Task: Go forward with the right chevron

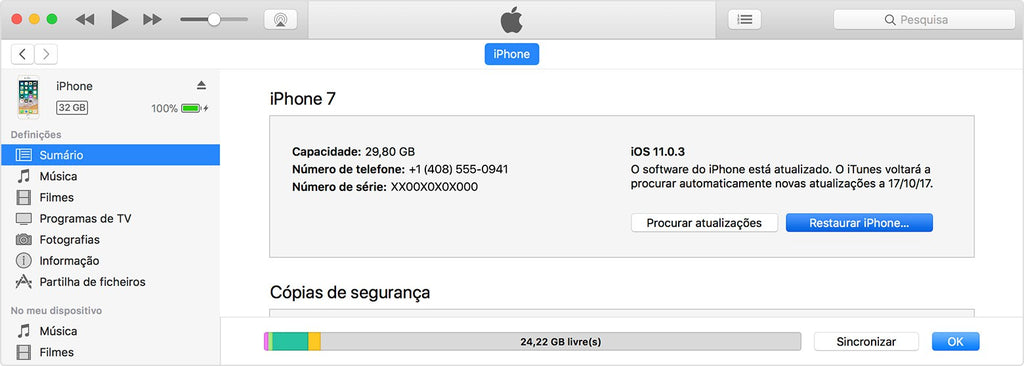Action: pos(46,54)
